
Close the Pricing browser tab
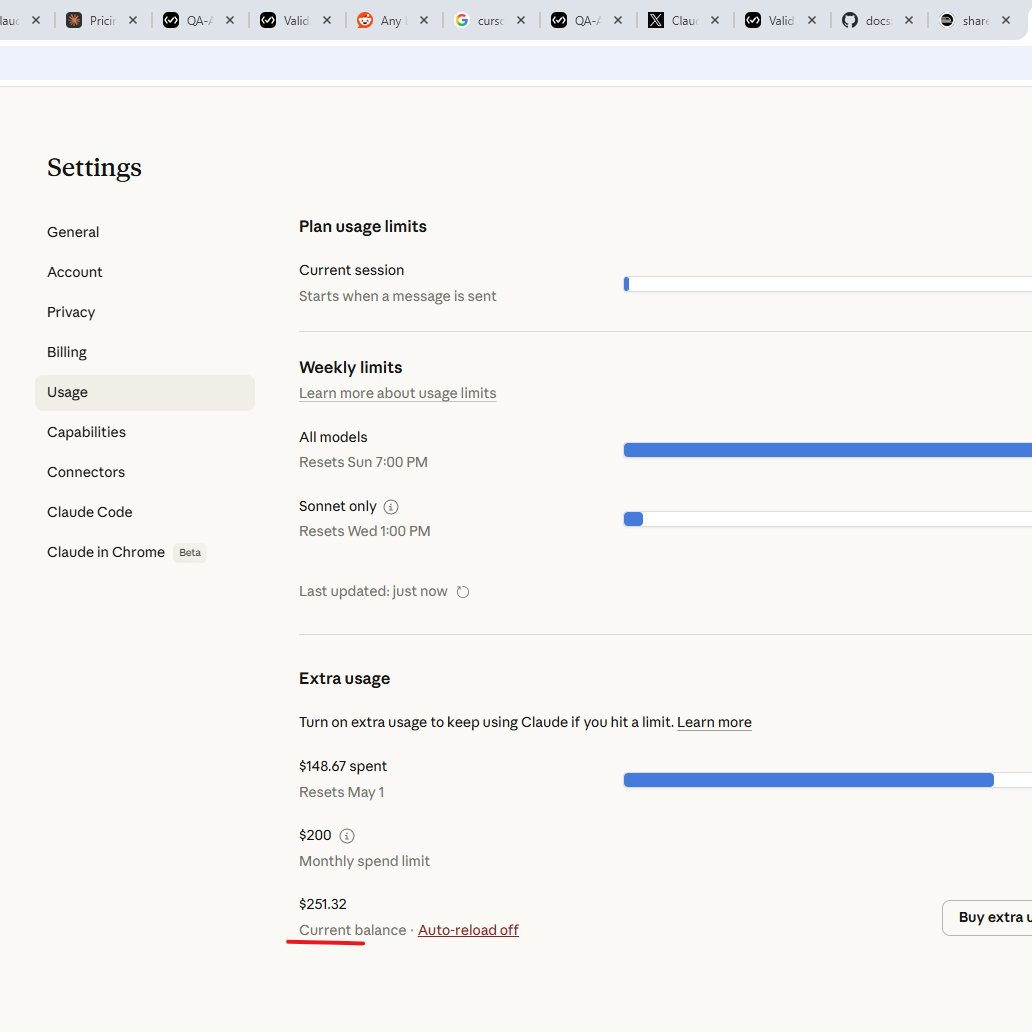tap(133, 20)
